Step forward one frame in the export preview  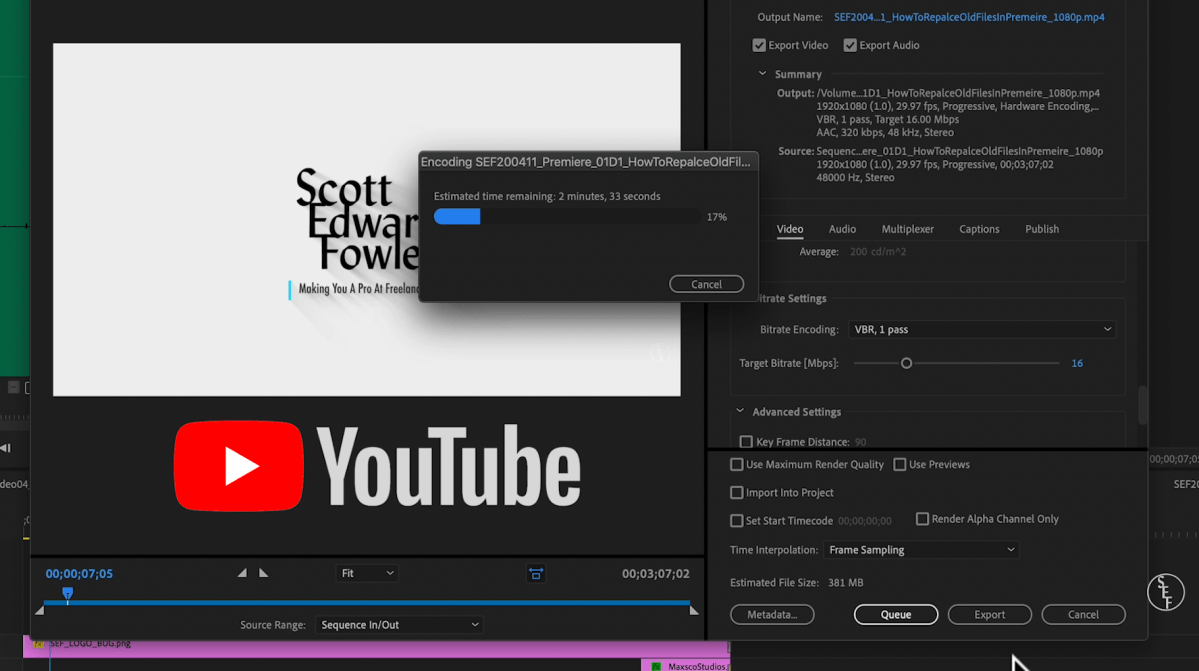point(263,572)
